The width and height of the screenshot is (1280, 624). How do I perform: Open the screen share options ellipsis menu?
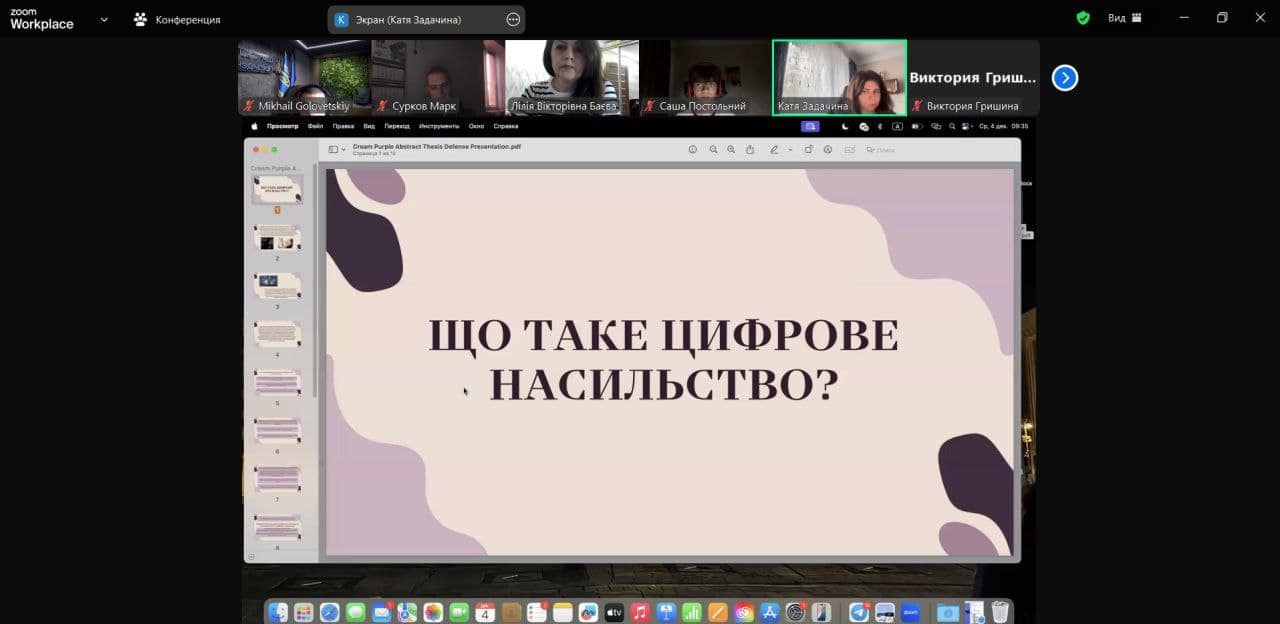(x=513, y=19)
